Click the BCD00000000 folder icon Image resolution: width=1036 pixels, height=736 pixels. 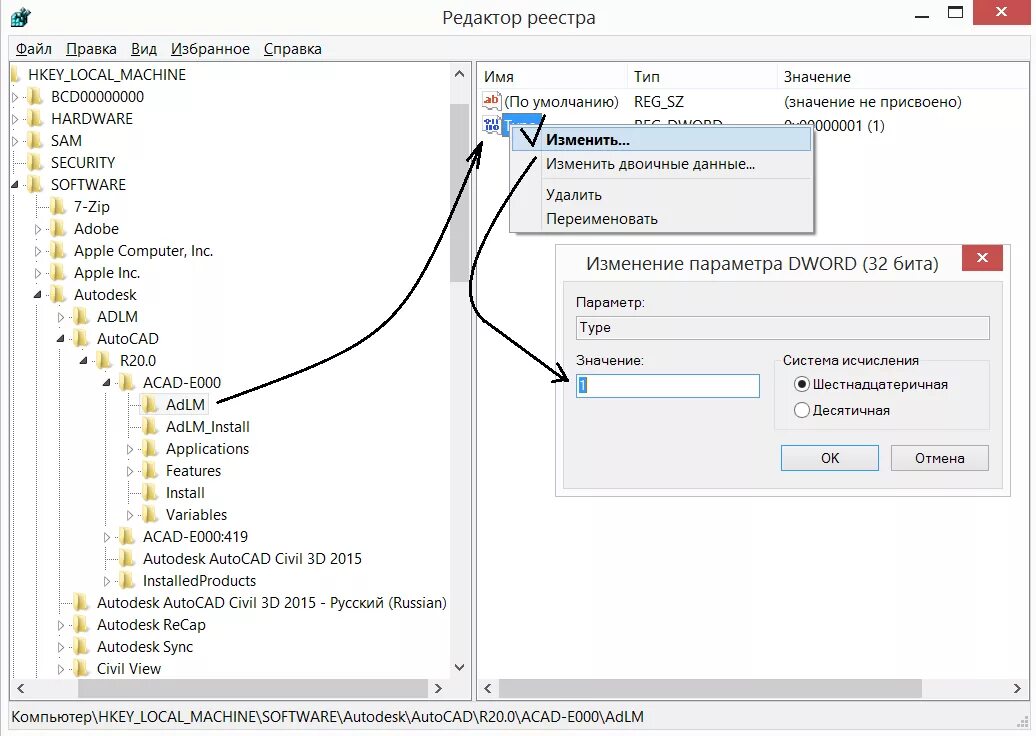(x=36, y=97)
